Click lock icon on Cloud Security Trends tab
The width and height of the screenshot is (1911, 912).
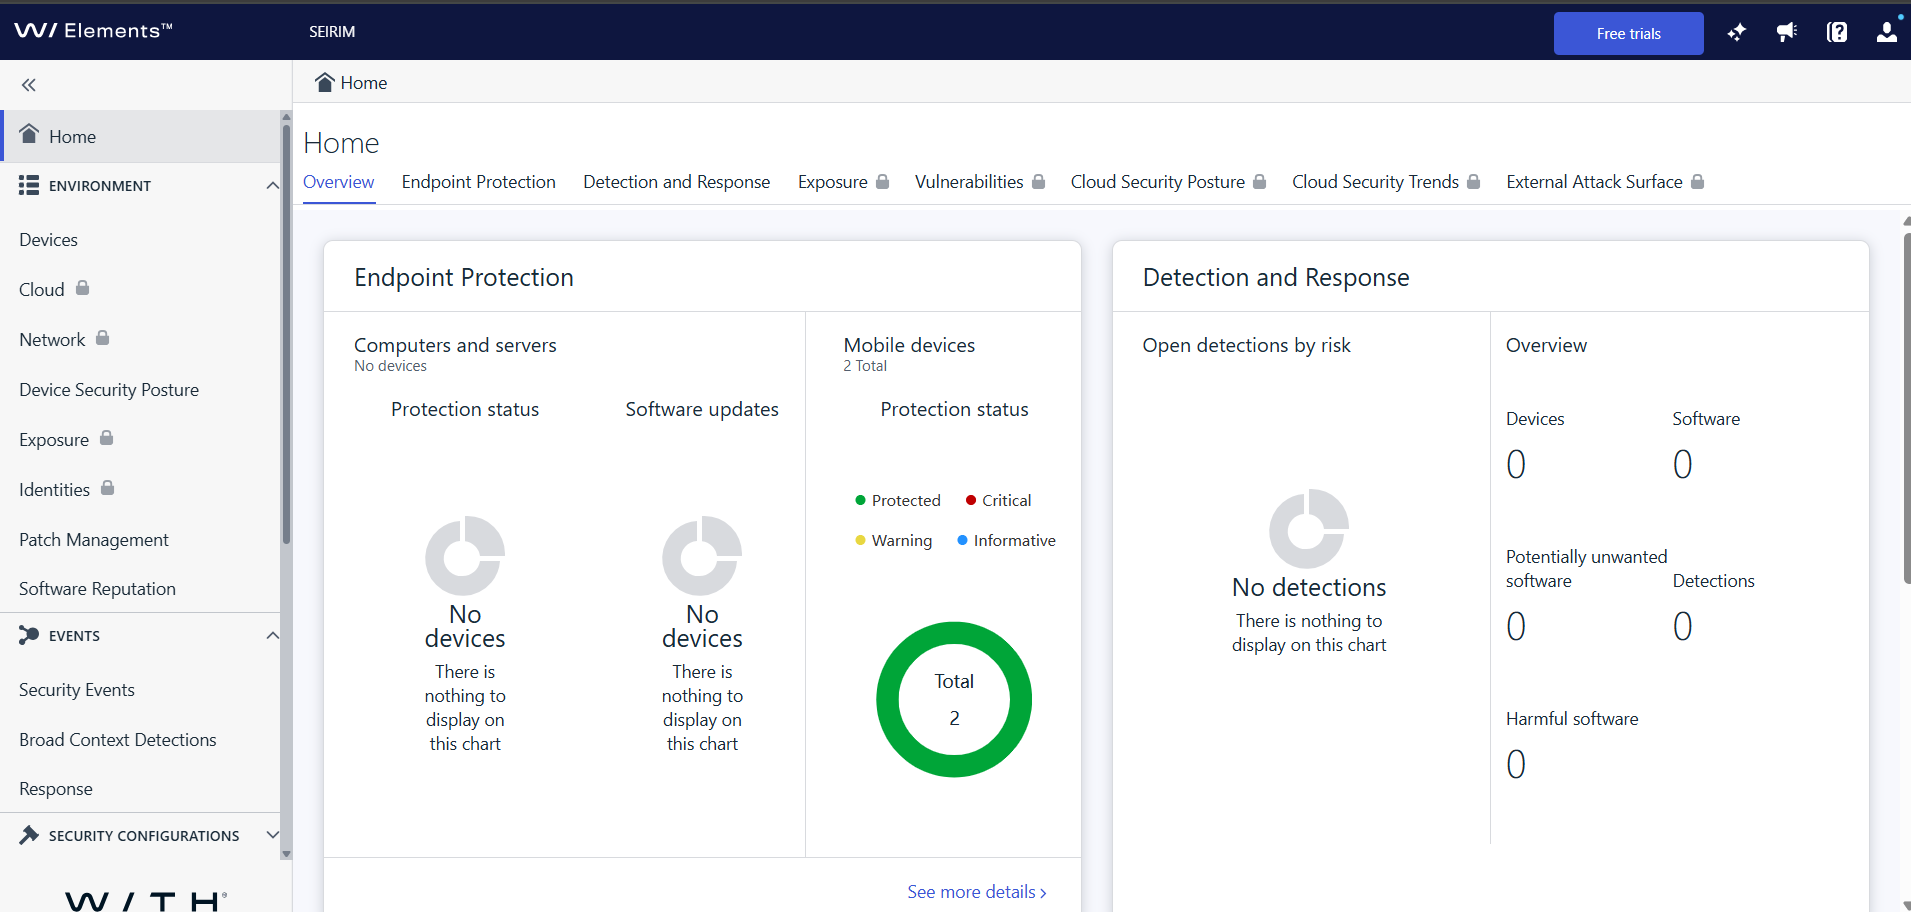(1473, 181)
